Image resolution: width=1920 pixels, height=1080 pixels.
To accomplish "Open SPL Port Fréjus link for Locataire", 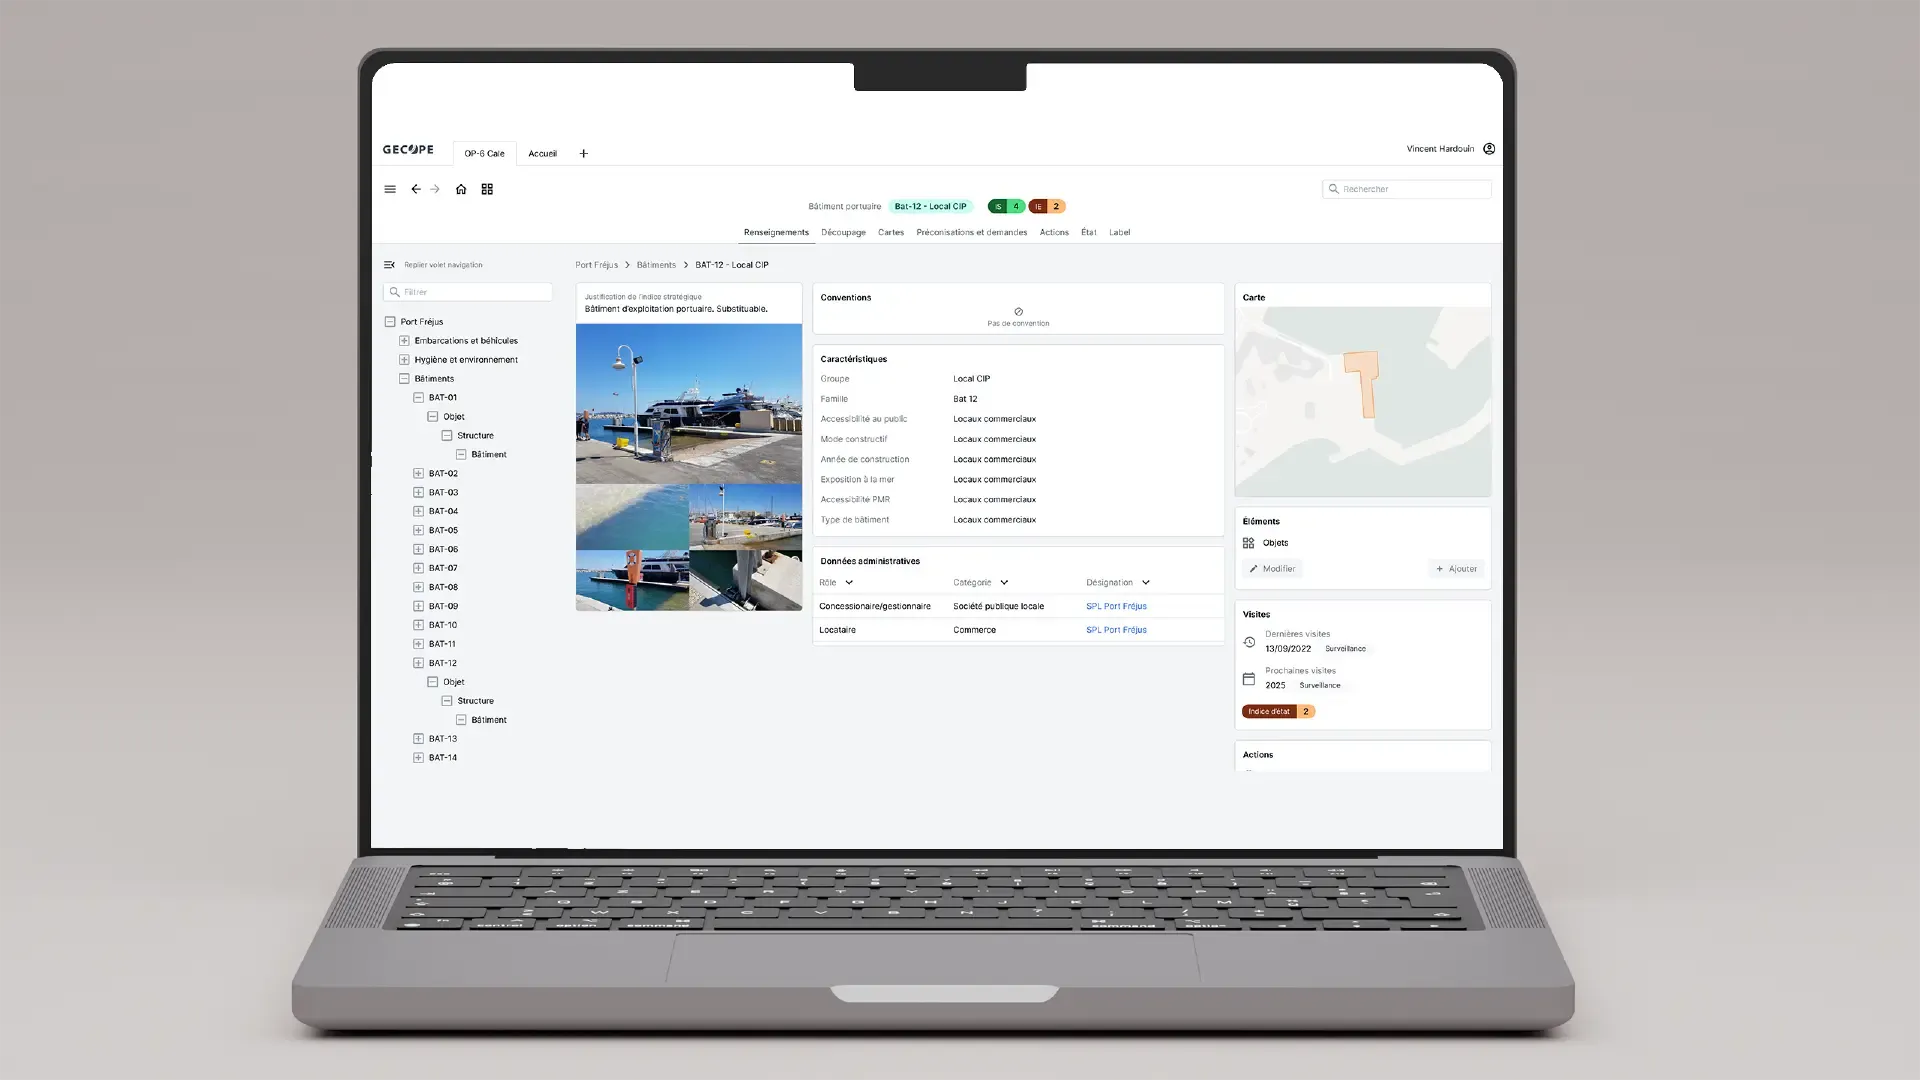I will (x=1116, y=630).
